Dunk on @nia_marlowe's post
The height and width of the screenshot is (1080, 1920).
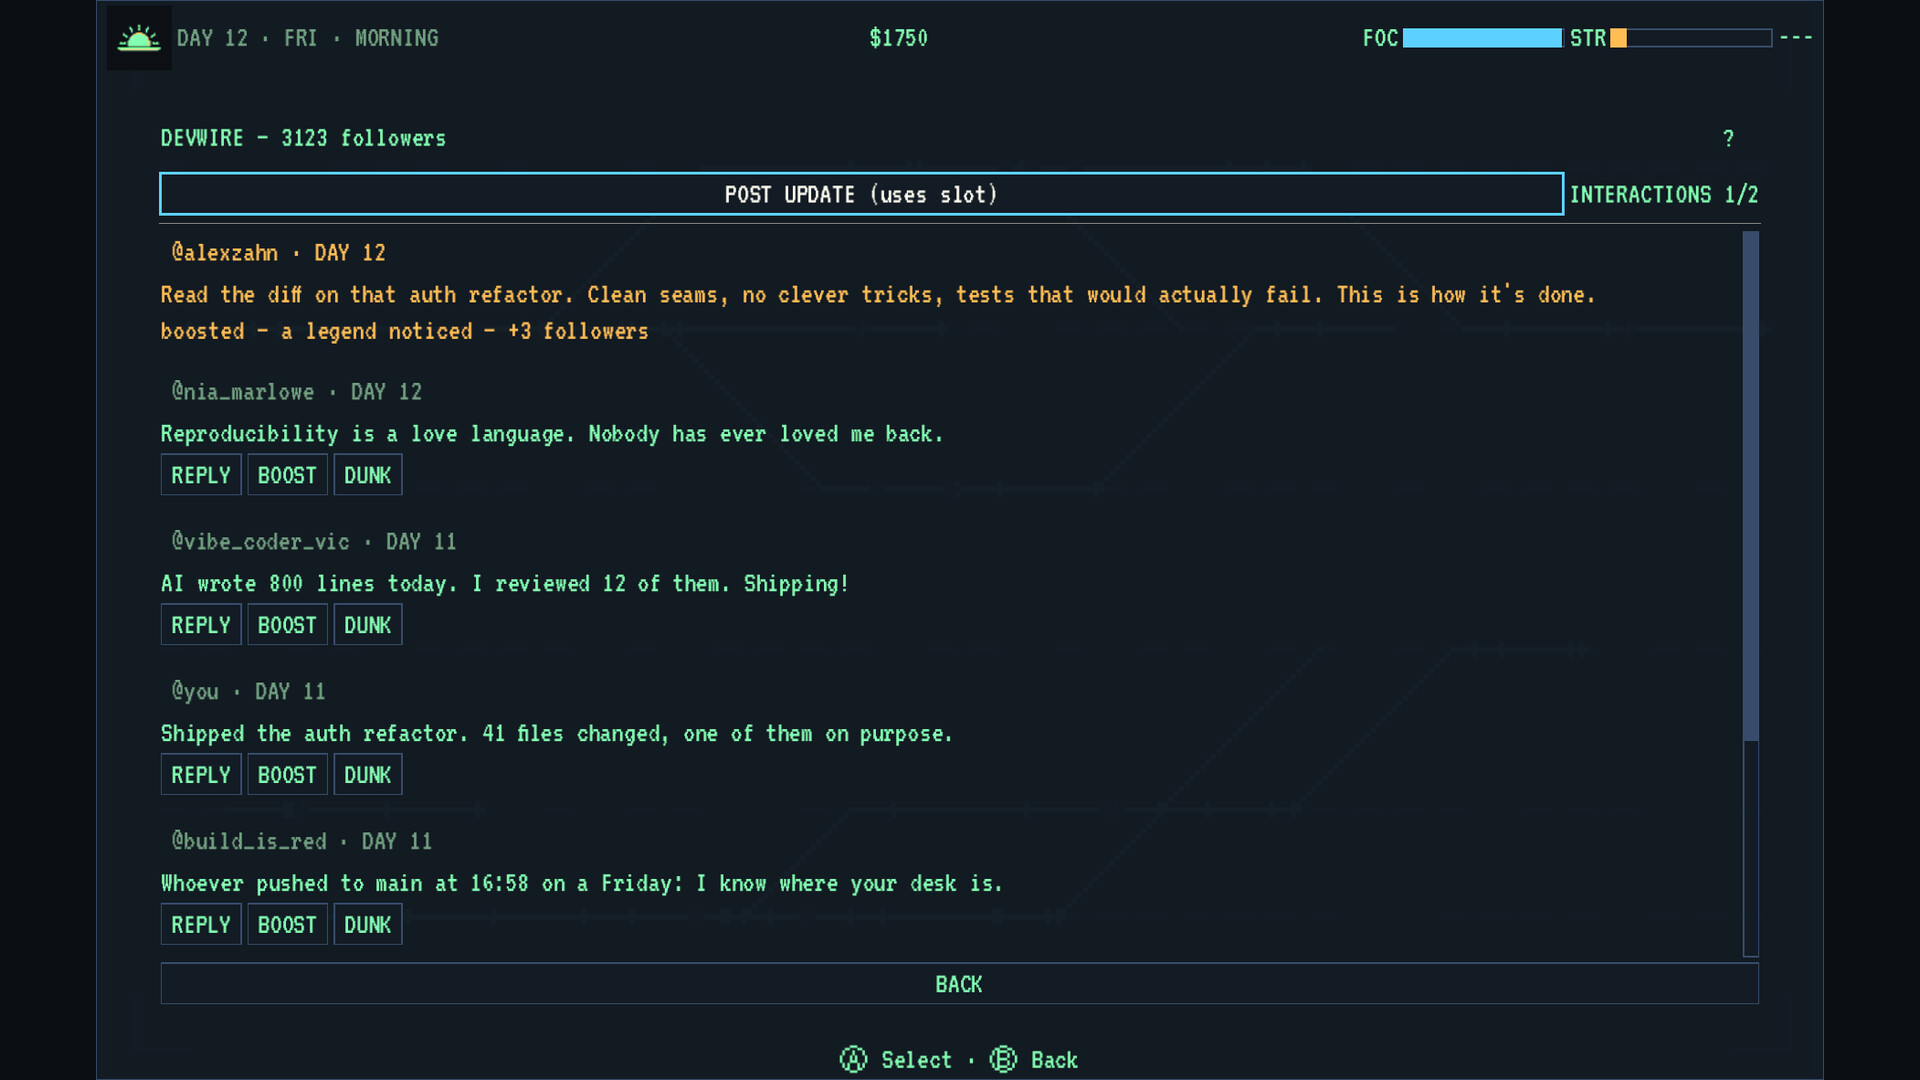click(x=368, y=475)
